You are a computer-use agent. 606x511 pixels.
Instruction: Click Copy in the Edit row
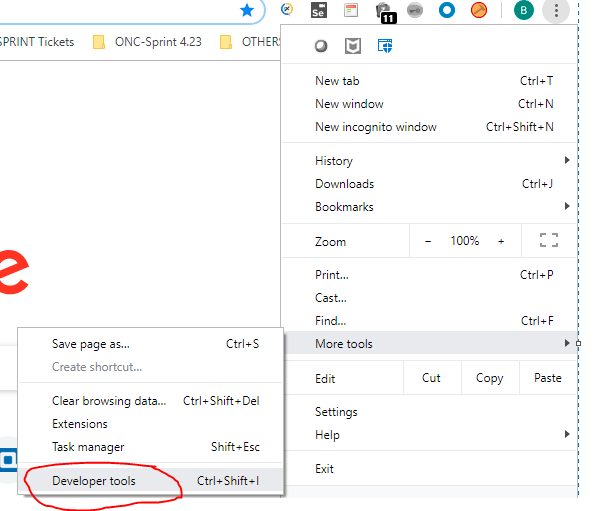coord(490,378)
